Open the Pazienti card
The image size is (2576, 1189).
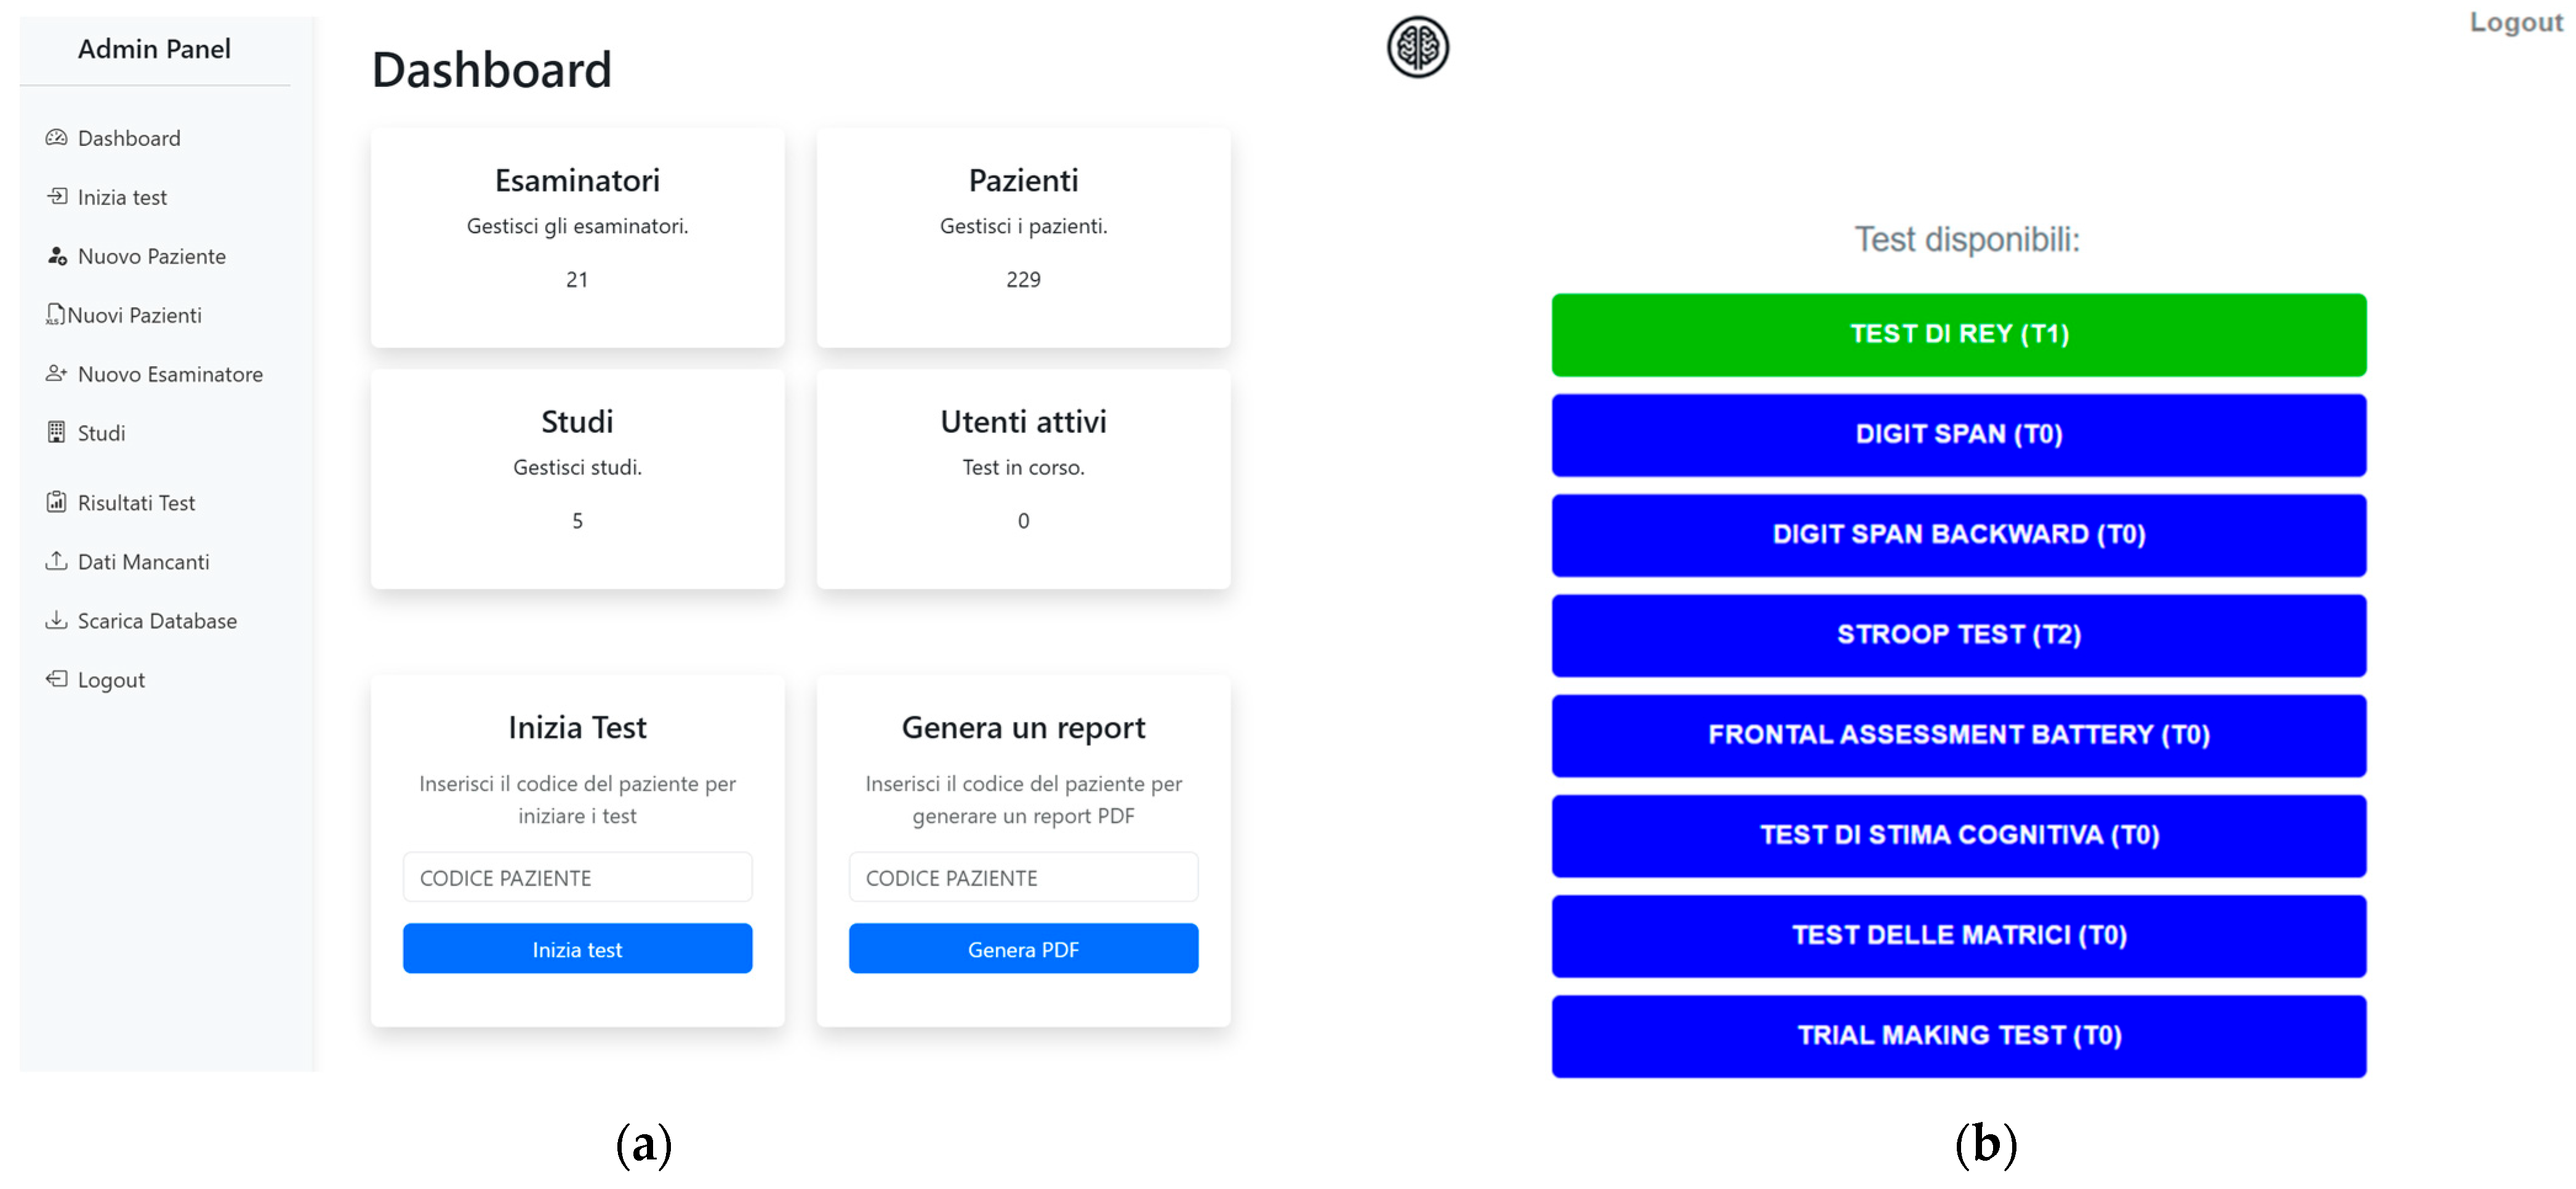coord(1023,237)
